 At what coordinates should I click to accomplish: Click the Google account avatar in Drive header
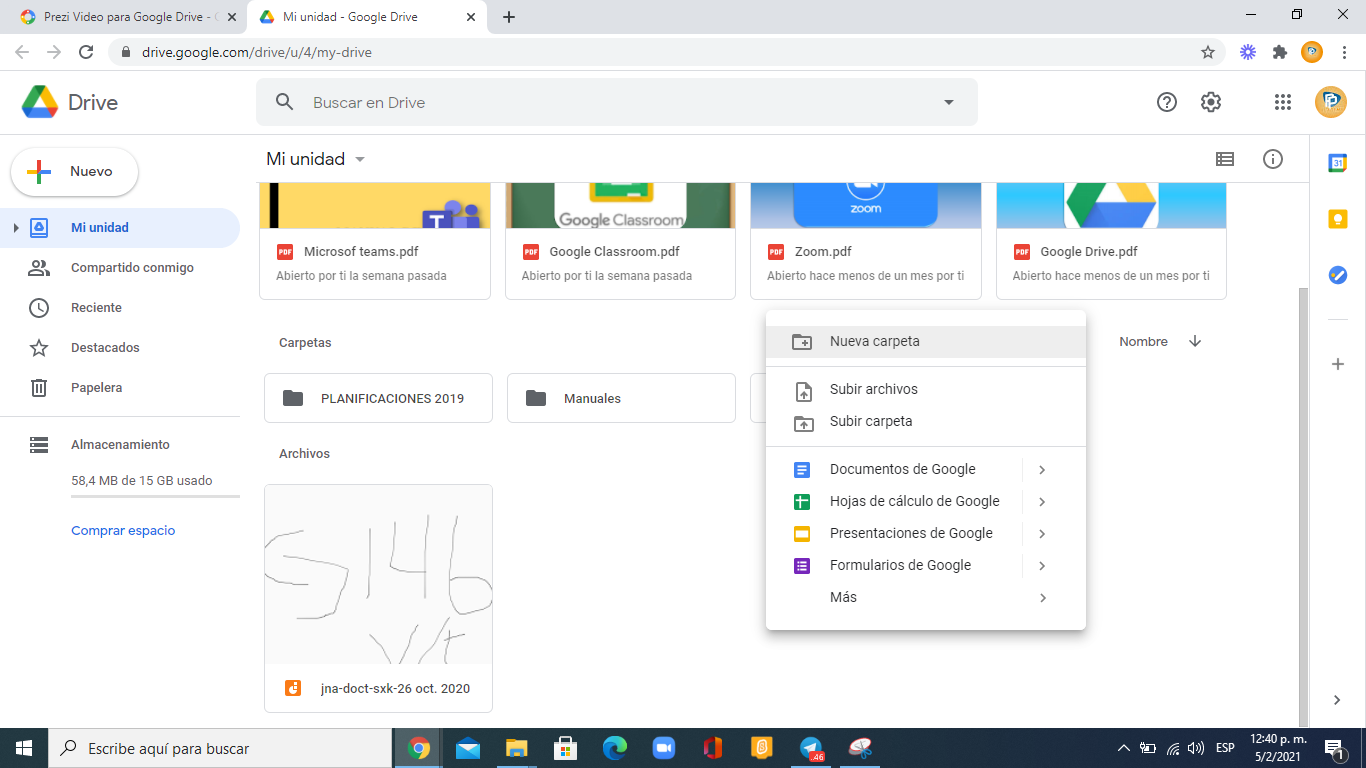pyautogui.click(x=1331, y=102)
